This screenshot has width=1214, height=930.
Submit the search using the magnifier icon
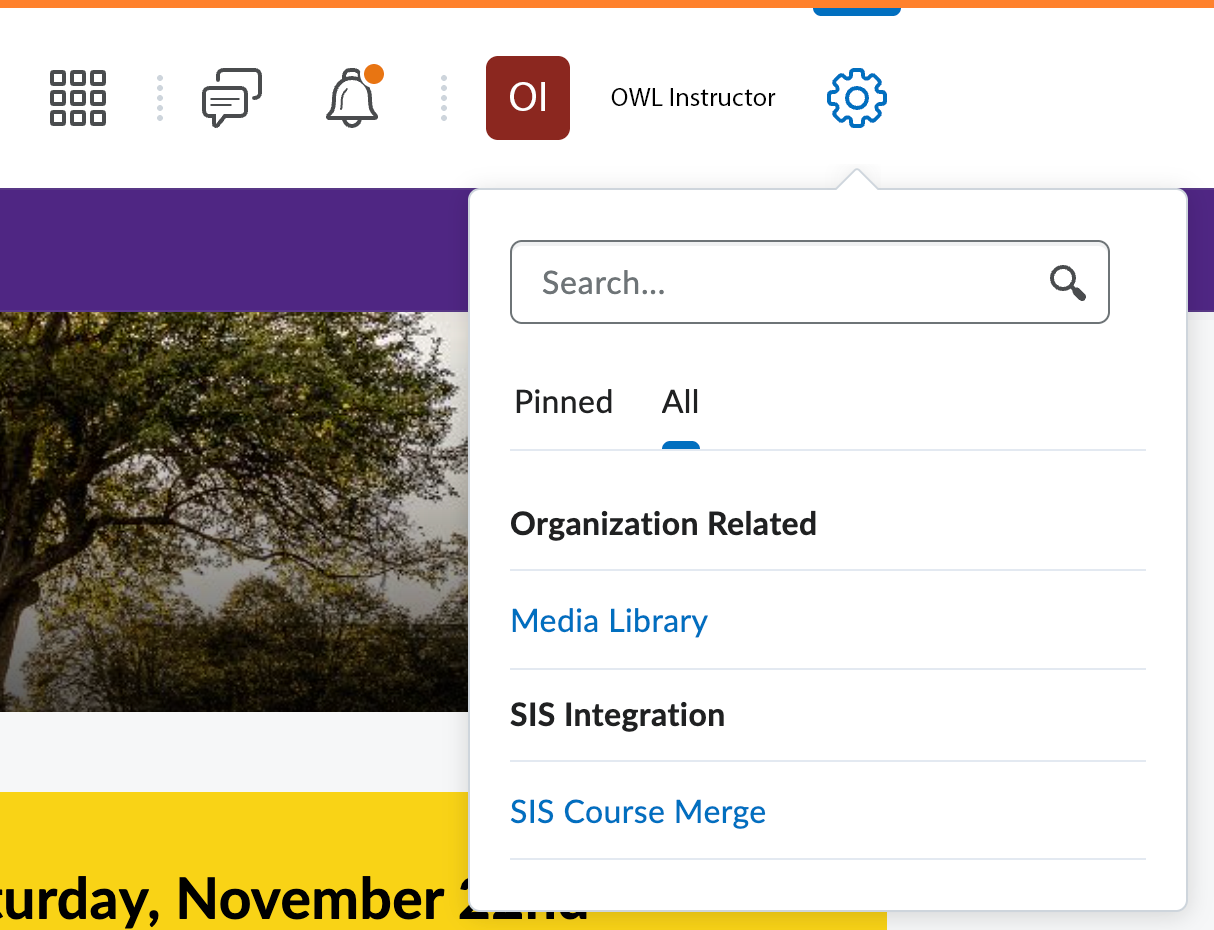click(1067, 283)
